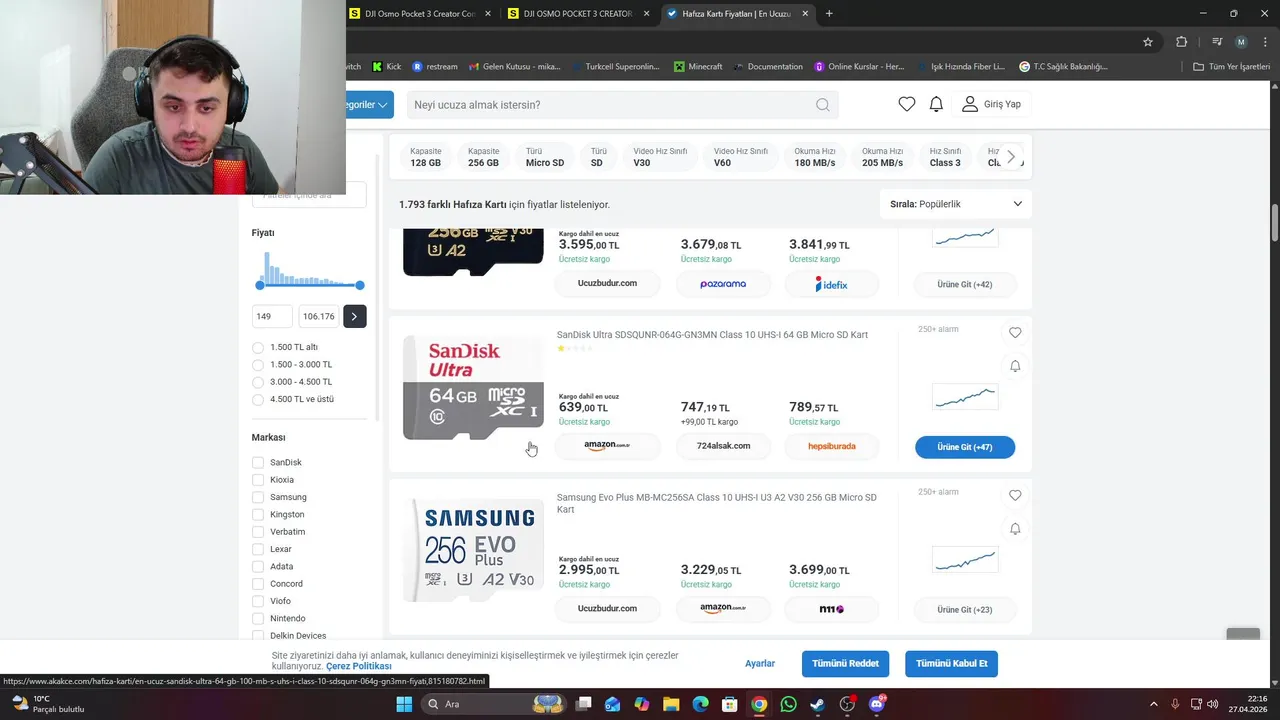This screenshot has width=1280, height=720.
Task: Open SanDisk Ultra 64 GB product thumbnail
Action: (473, 387)
